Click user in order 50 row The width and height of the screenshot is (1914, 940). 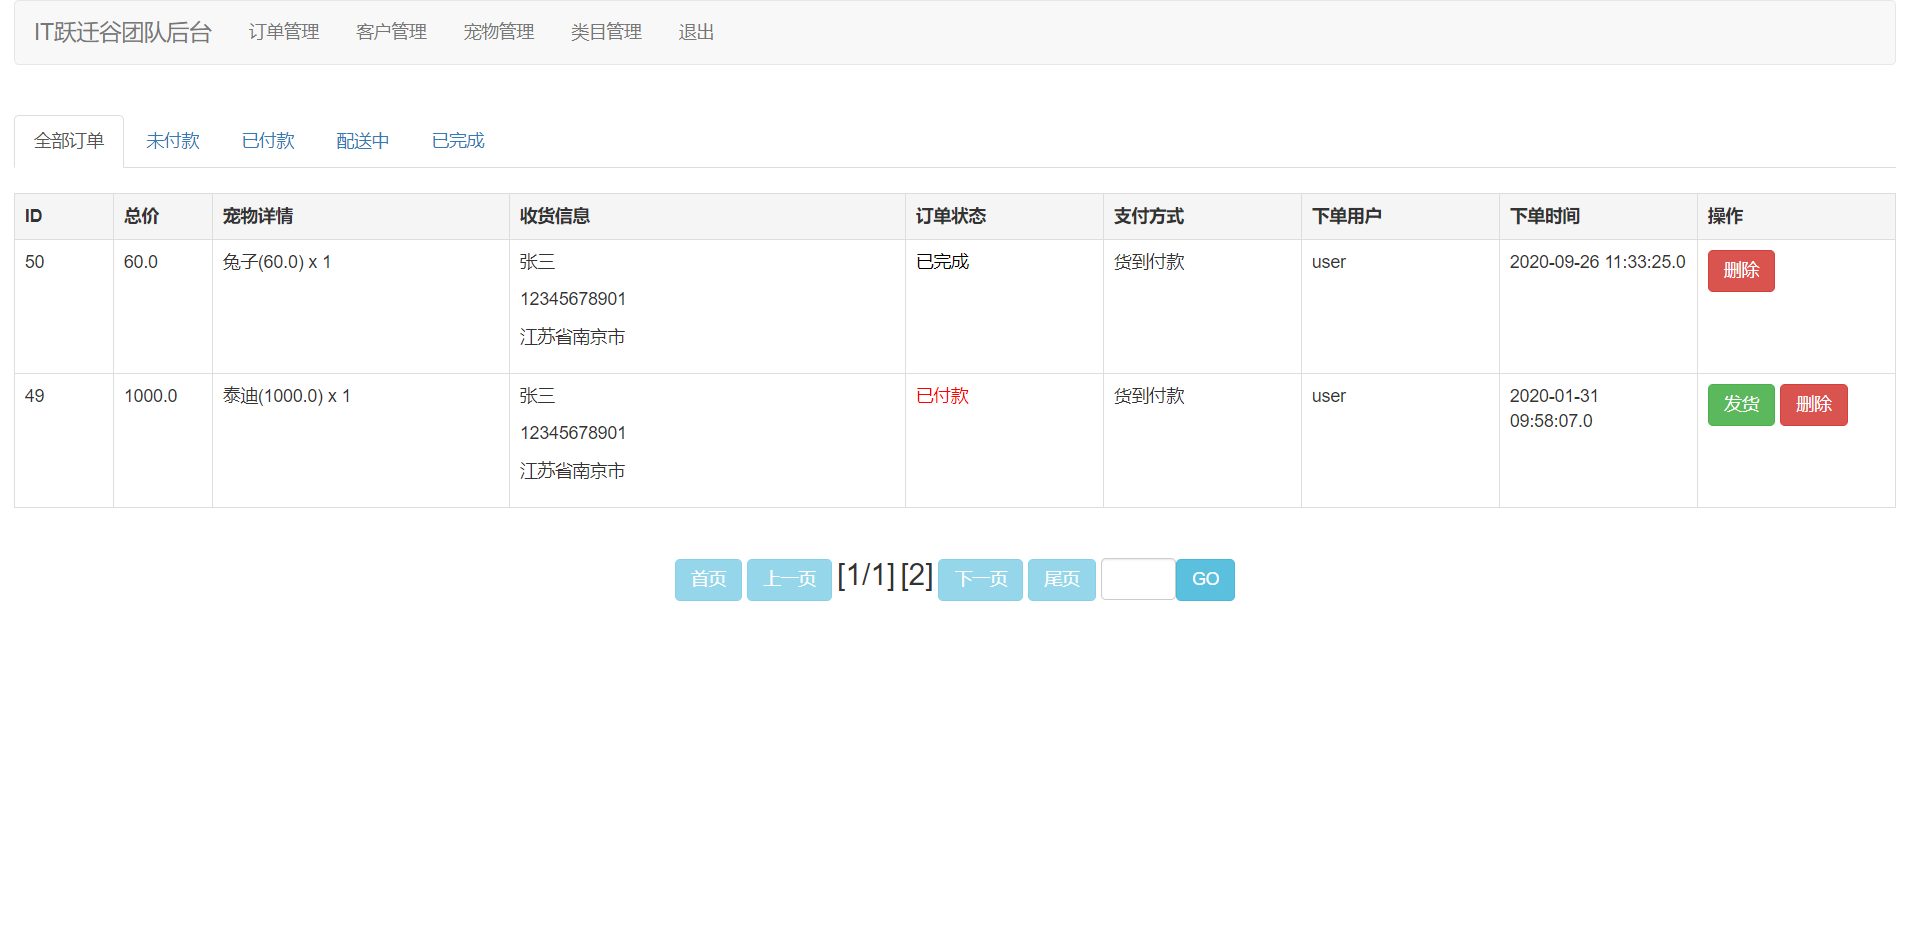(1329, 262)
